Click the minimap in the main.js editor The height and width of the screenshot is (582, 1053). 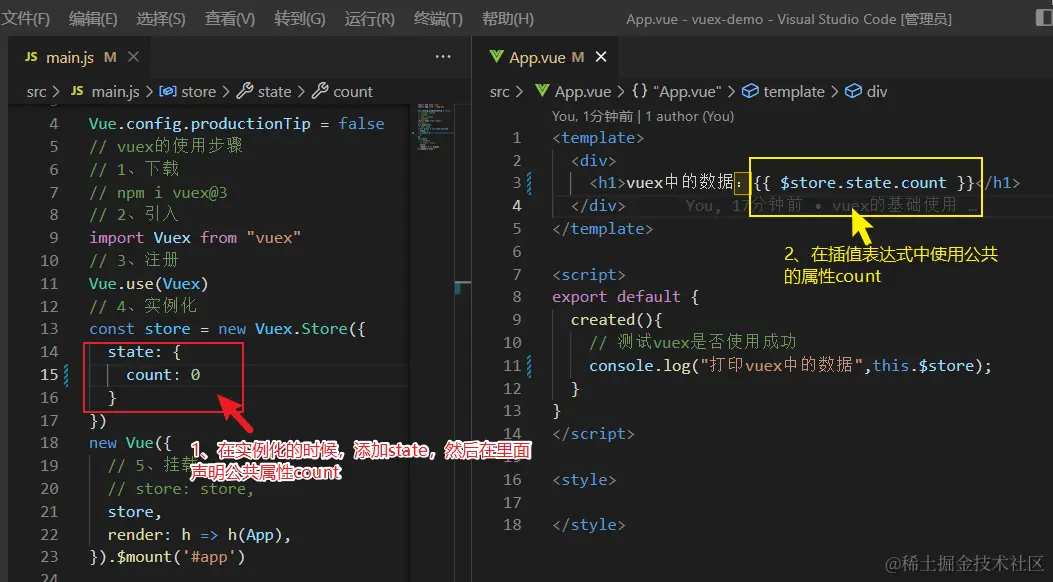point(433,128)
